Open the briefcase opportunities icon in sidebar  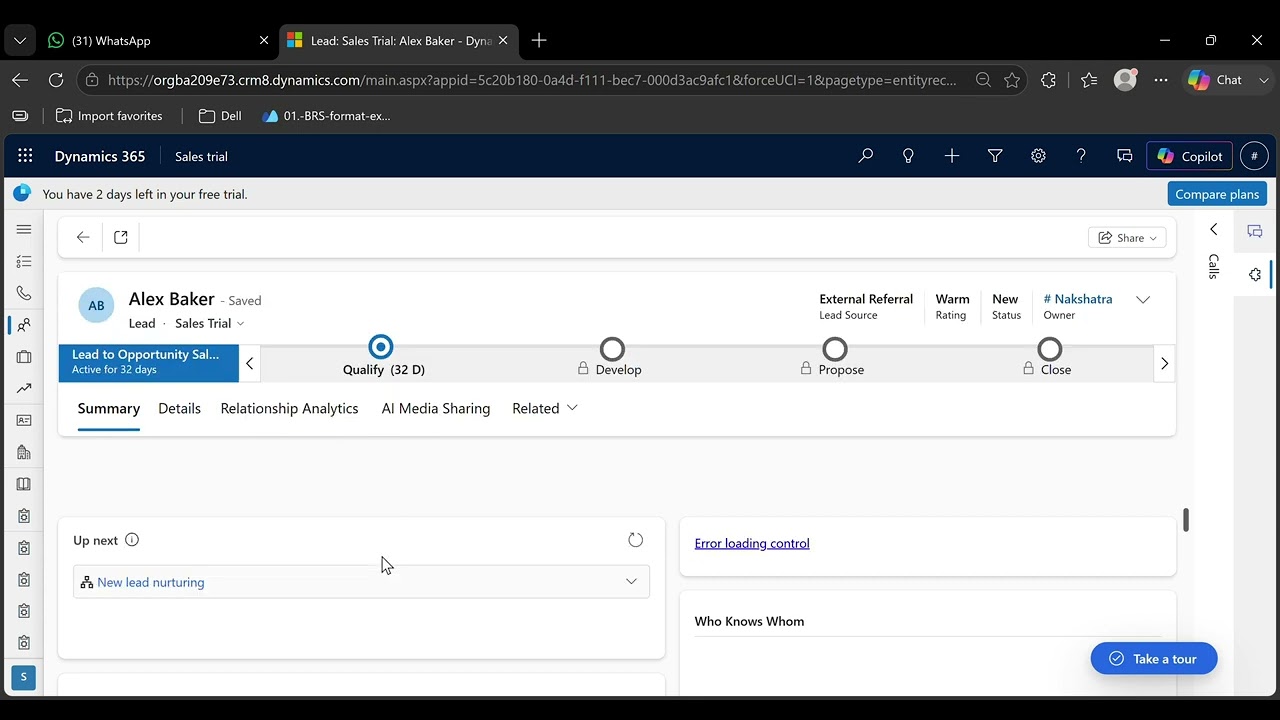pyautogui.click(x=24, y=357)
